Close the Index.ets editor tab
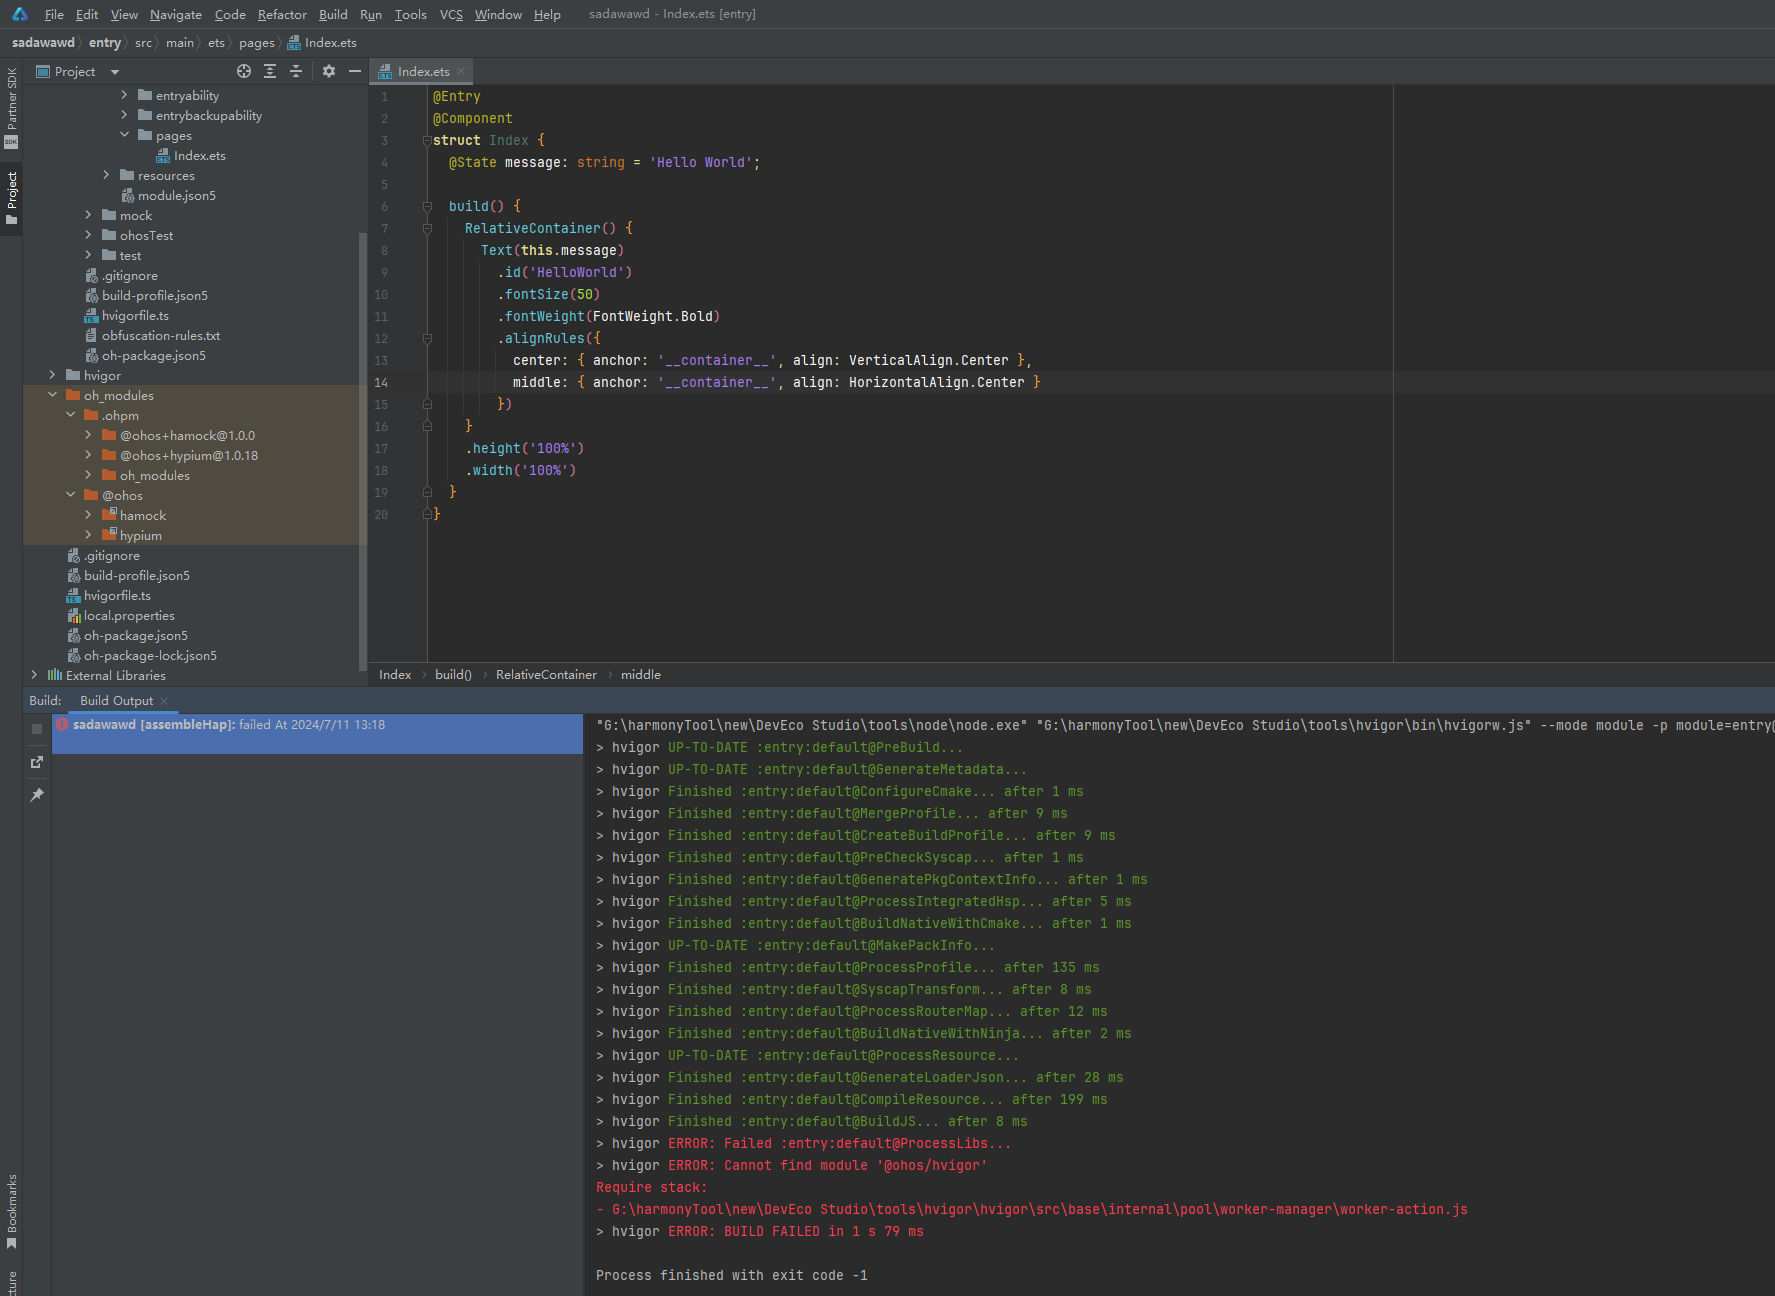 (x=461, y=71)
